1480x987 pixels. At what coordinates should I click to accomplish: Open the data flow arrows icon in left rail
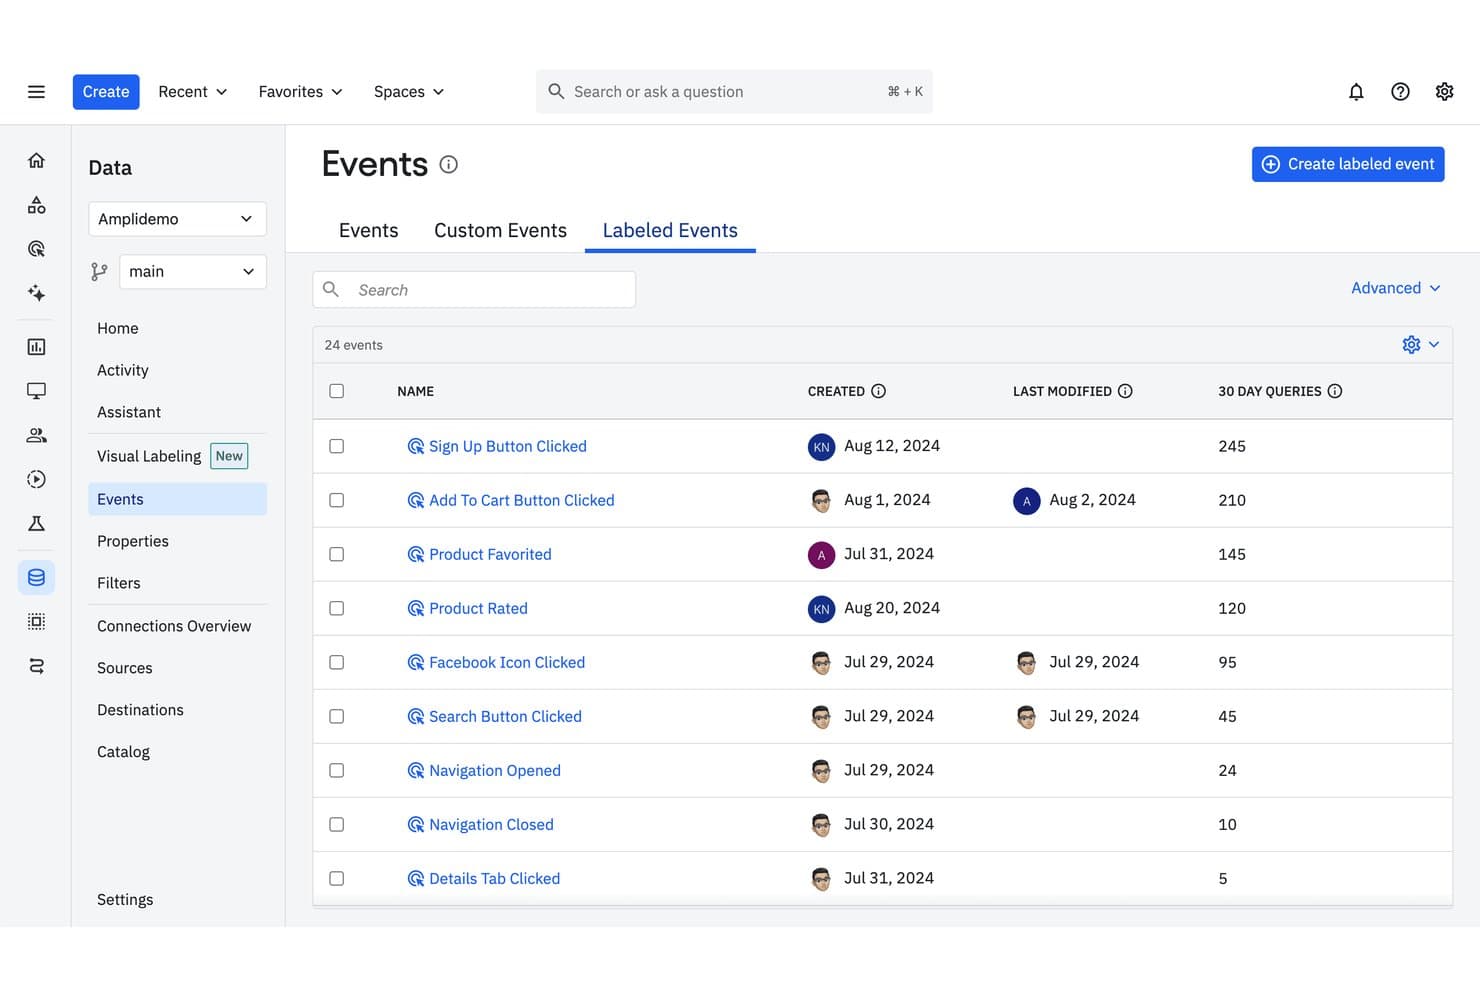[x=36, y=666]
